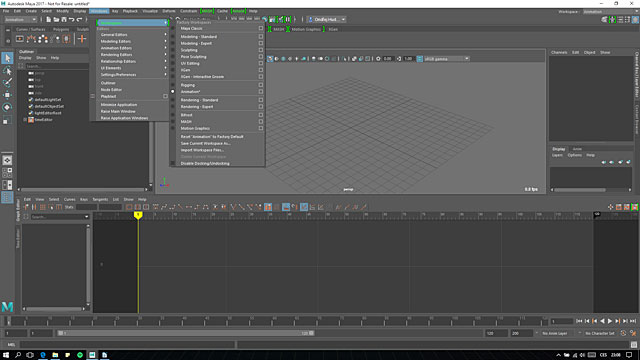The height and width of the screenshot is (360, 640).
Task: Click the MEL command line input
Action: (x=127, y=344)
